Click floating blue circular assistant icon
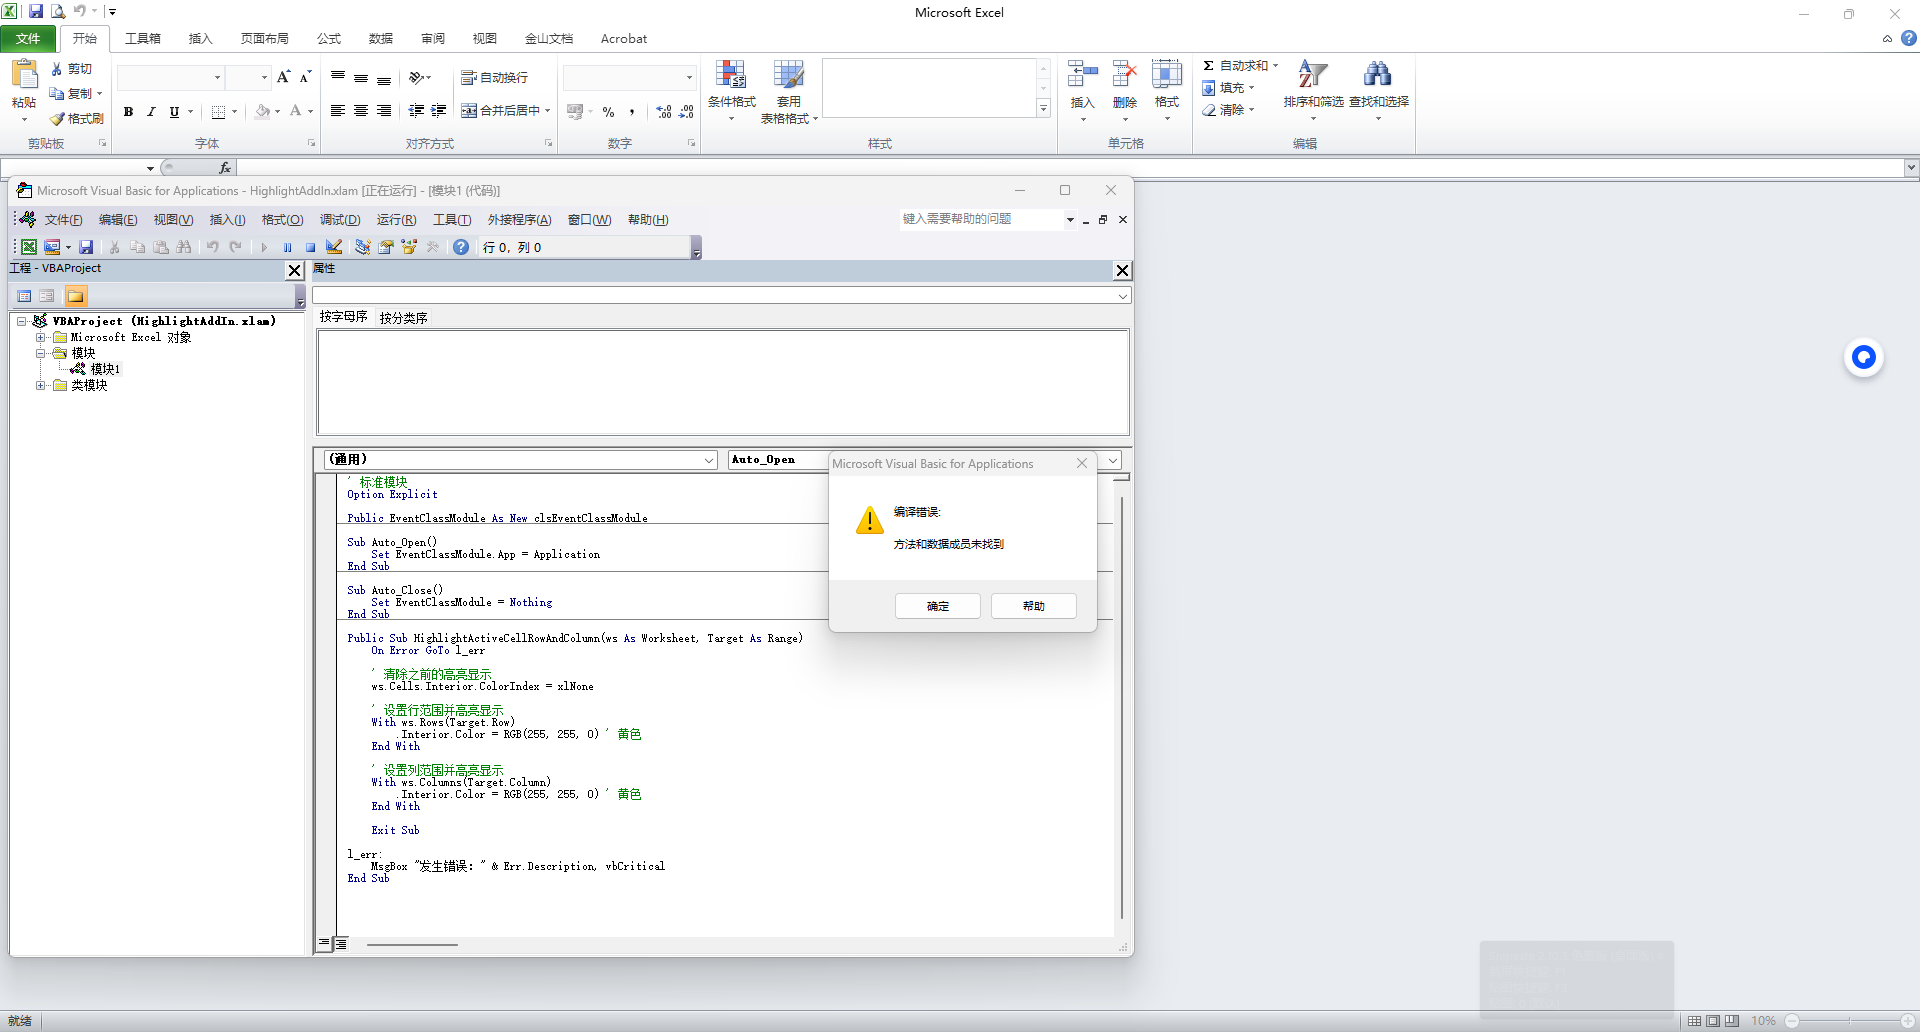Viewport: 1920px width, 1032px height. (1864, 357)
